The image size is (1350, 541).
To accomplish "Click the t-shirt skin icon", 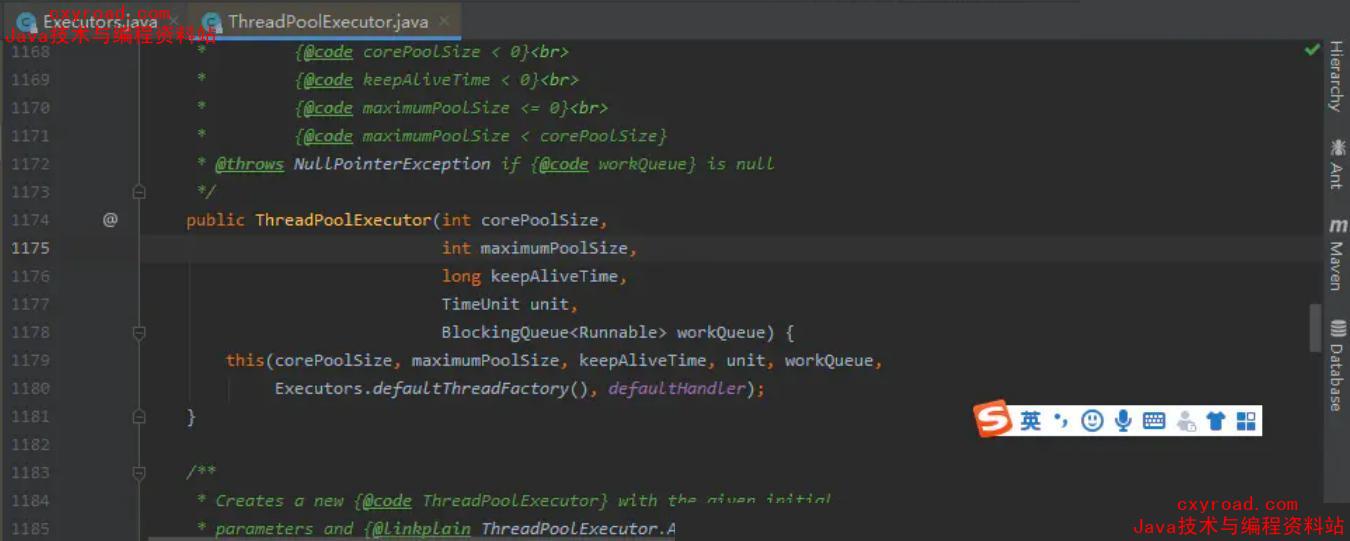I will [x=1216, y=421].
